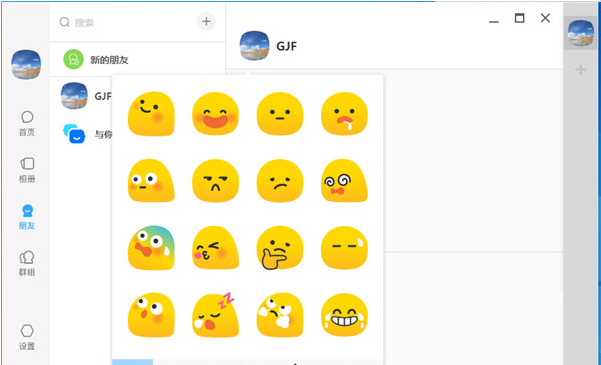
Task: Pick the open-mouth laughing emoji
Action: click(215, 114)
